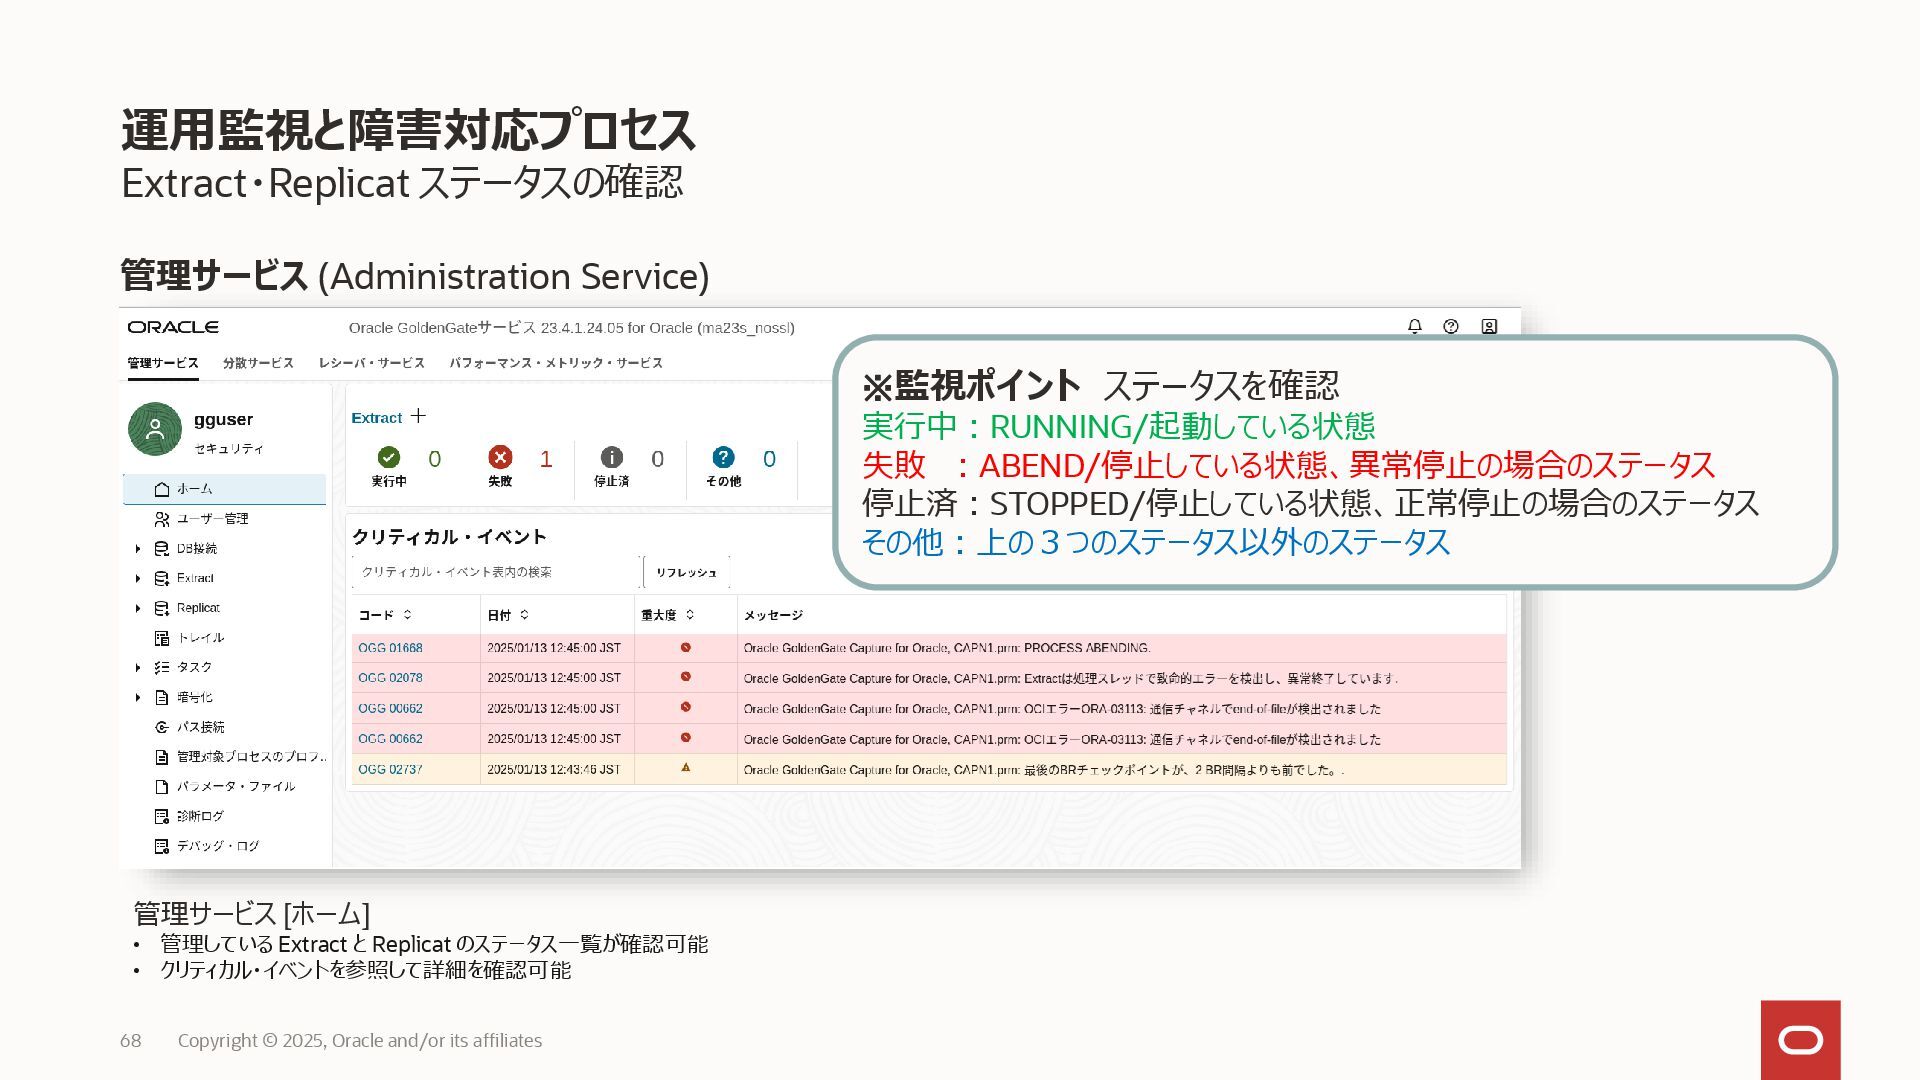
Task: Expand the DB接続 tree node
Action: click(138, 549)
